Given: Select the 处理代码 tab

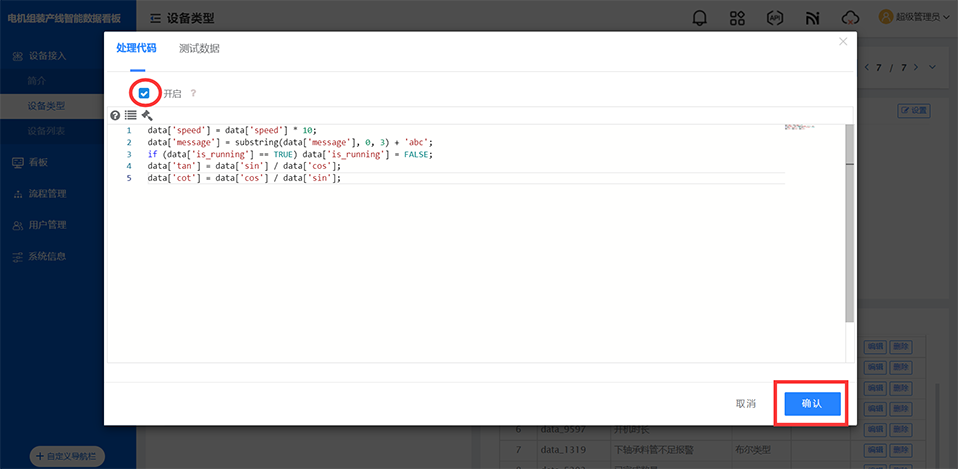Looking at the screenshot, I should click(x=136, y=48).
